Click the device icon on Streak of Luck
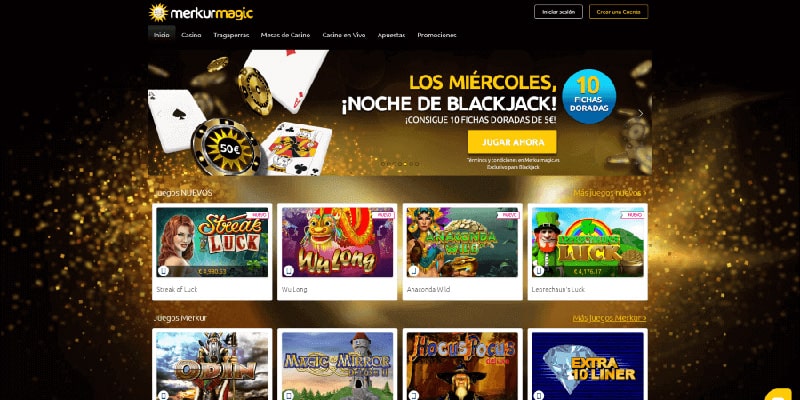 pos(163,270)
